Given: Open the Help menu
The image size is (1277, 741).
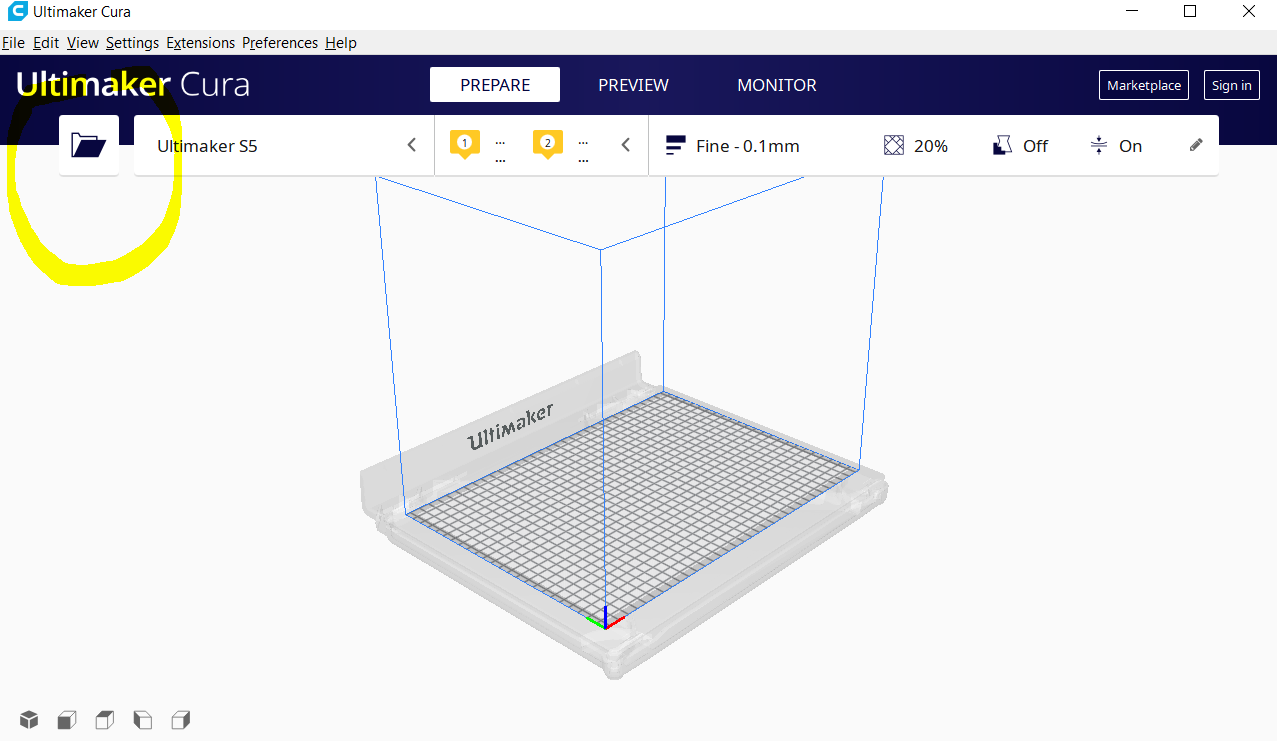Looking at the screenshot, I should tap(341, 43).
